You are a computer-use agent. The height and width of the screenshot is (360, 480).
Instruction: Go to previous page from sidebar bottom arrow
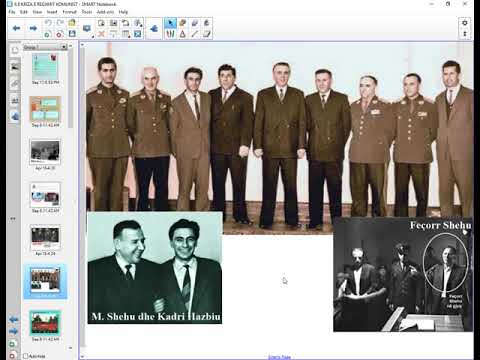point(13,320)
